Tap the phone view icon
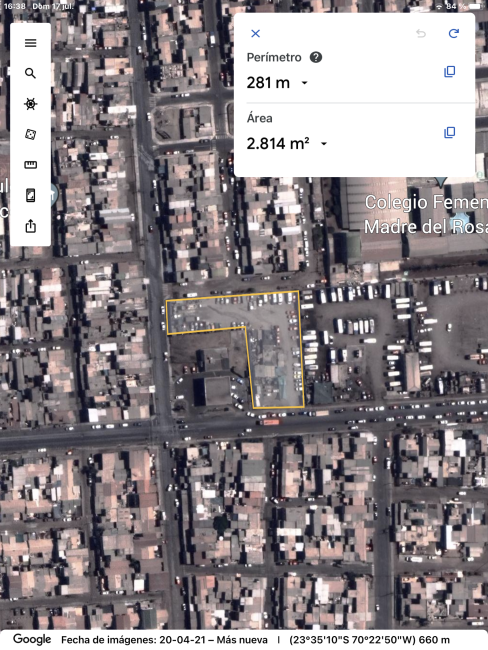Viewport: 488px width, 650px height. 30,195
